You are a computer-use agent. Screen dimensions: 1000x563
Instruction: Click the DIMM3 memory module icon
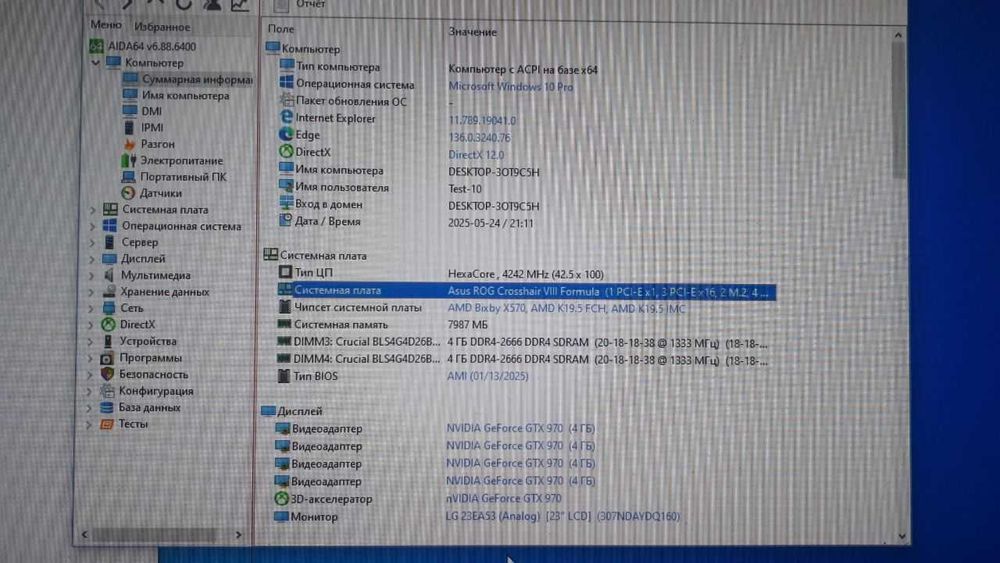pos(284,341)
